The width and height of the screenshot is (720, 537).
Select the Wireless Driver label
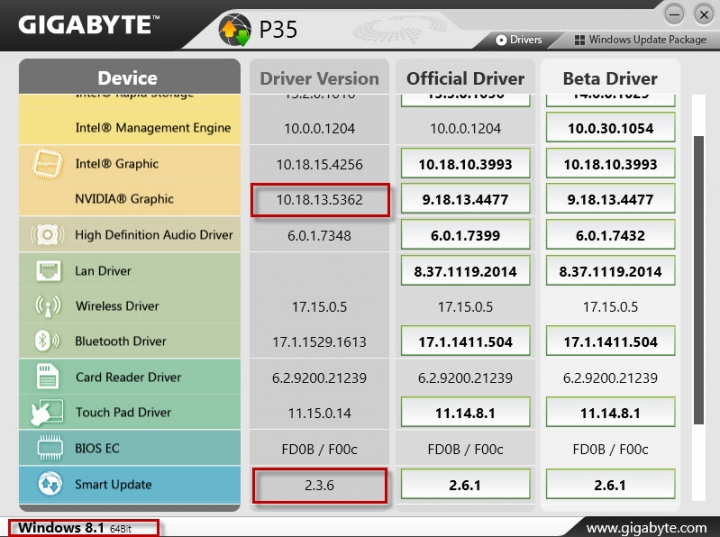pos(117,306)
